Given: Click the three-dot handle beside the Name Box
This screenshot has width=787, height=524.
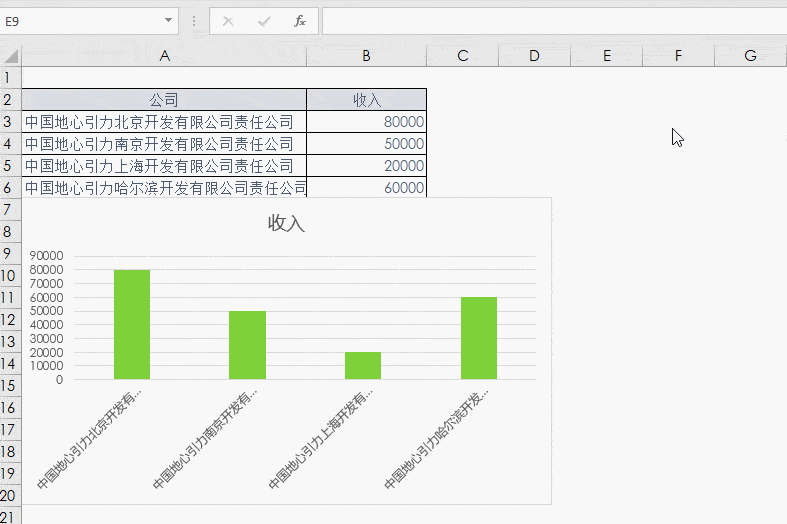Looking at the screenshot, I should pyautogui.click(x=193, y=21).
